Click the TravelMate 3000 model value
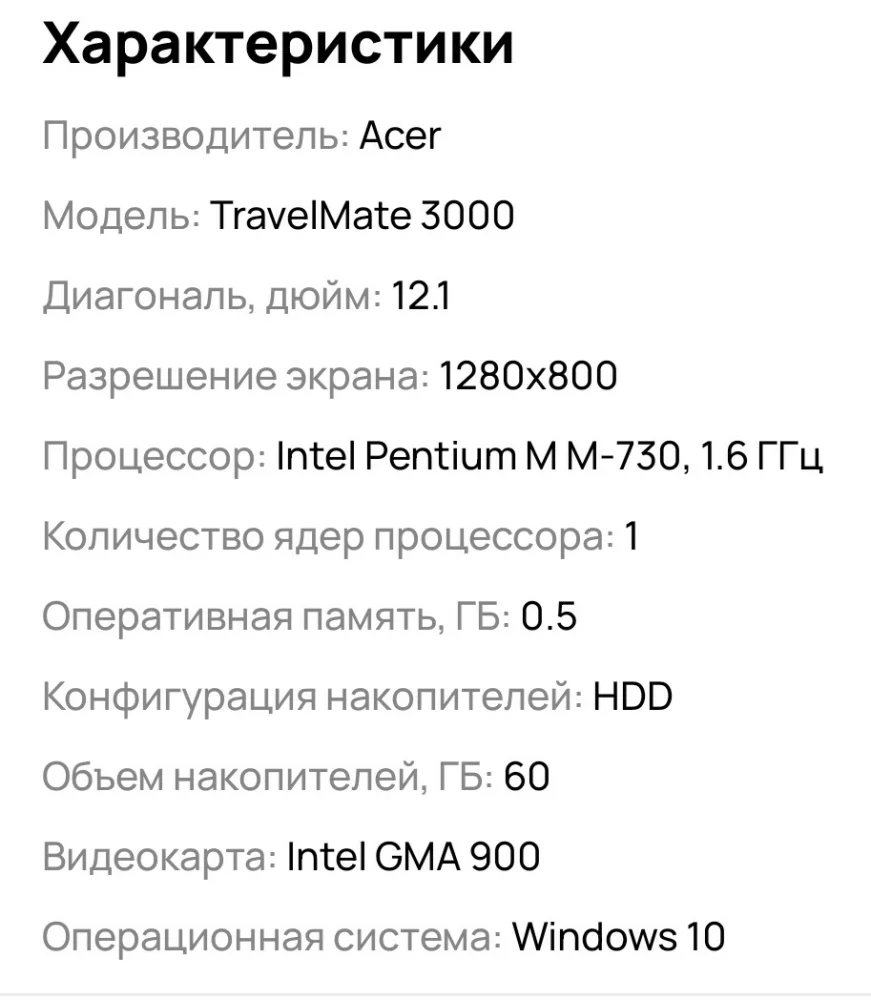 pos(362,215)
